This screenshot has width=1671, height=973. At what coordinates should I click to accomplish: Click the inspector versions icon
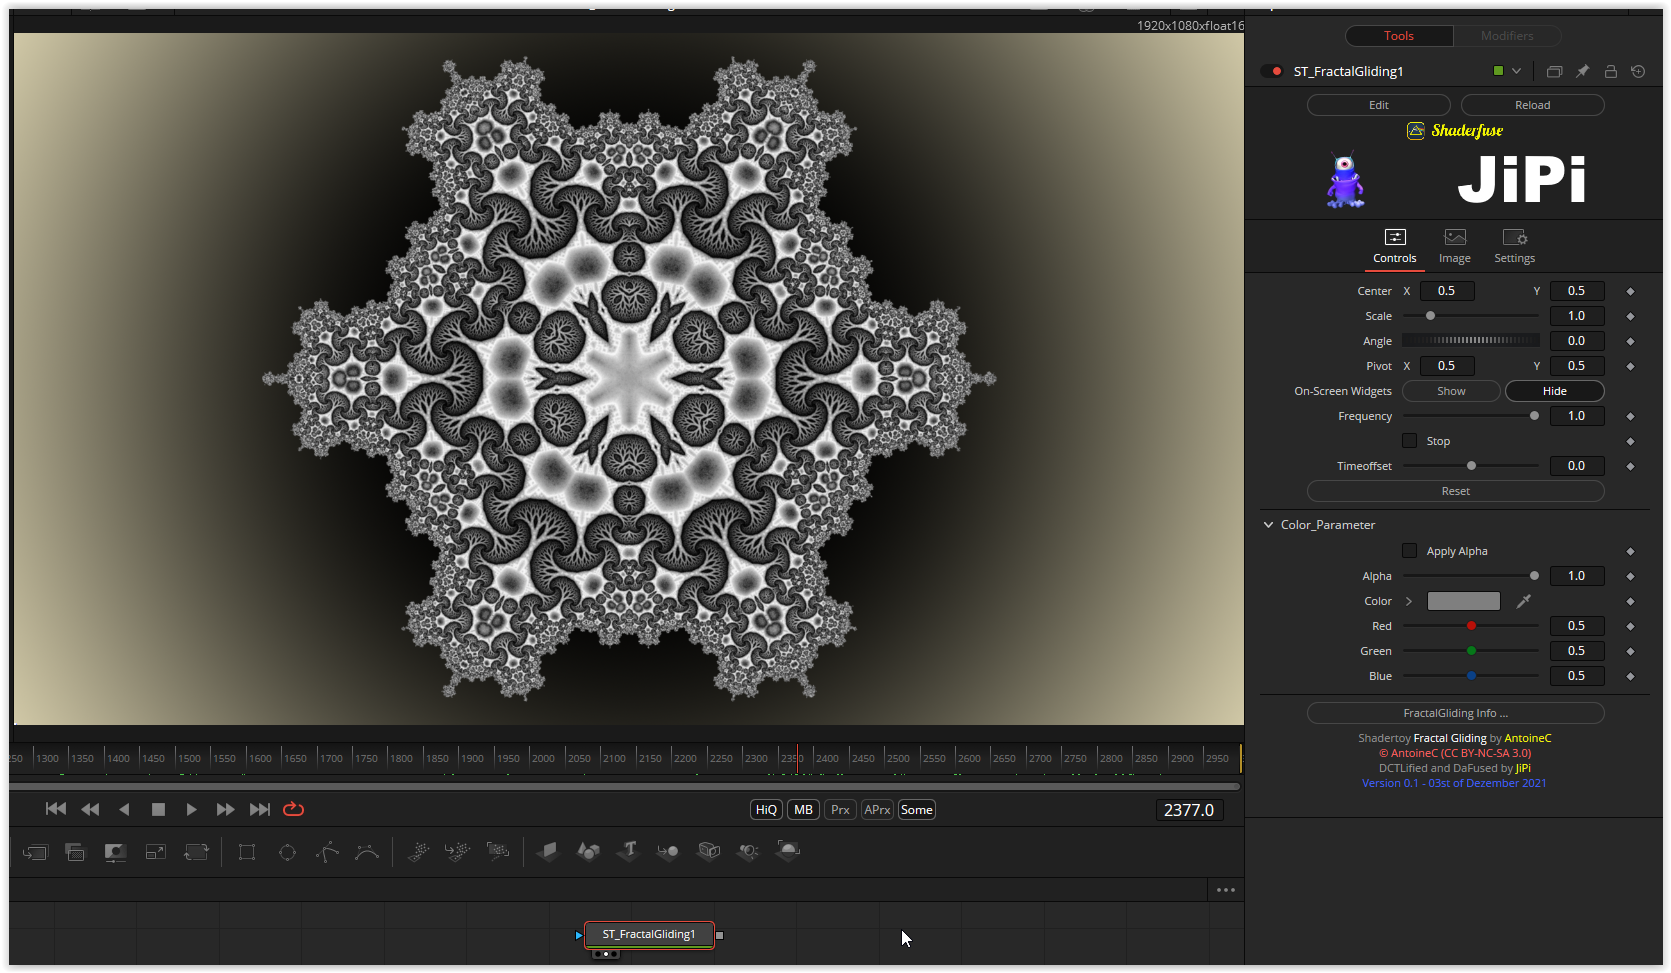tap(1554, 71)
